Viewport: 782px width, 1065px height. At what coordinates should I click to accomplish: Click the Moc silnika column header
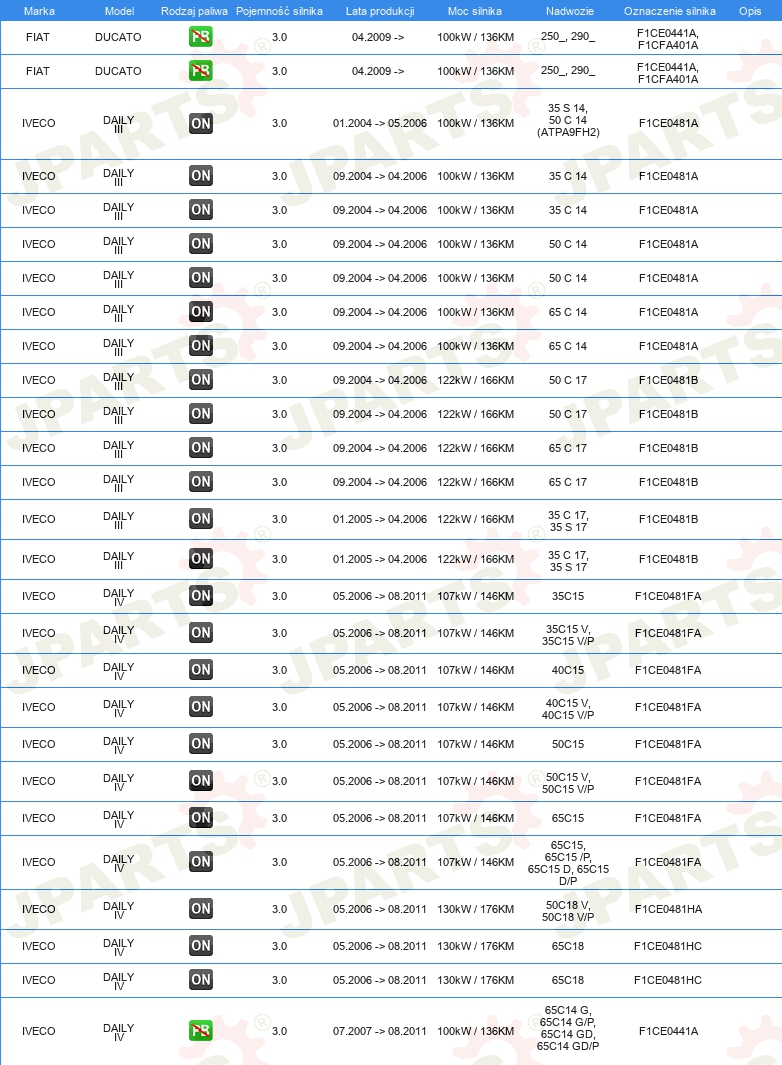474,11
